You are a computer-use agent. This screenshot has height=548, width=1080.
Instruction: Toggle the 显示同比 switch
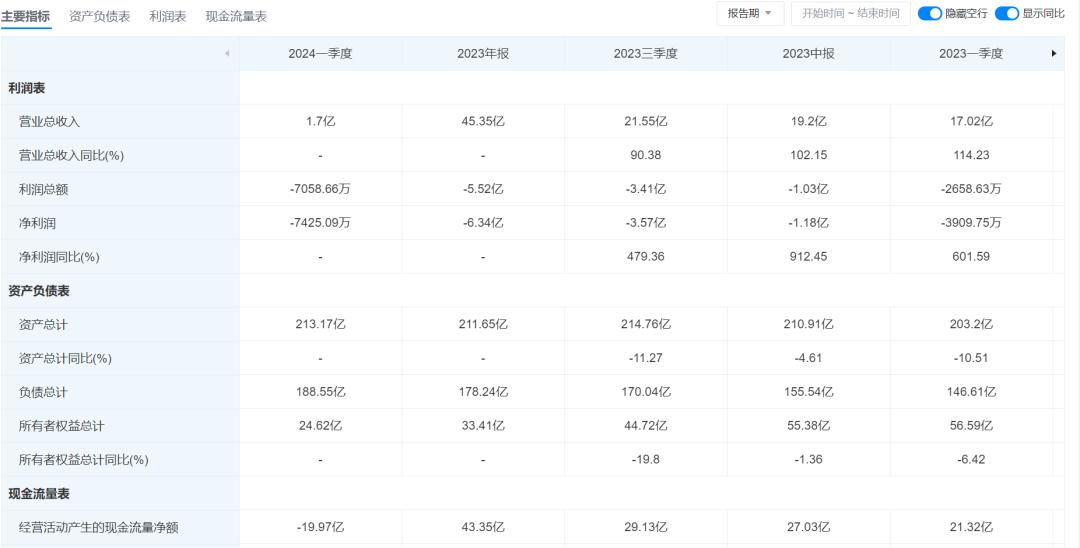[x=1006, y=14]
